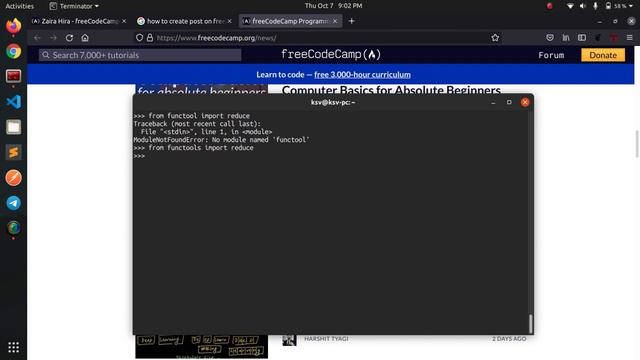Maximize the terminal window
The width and height of the screenshot is (640, 360).
509,102
